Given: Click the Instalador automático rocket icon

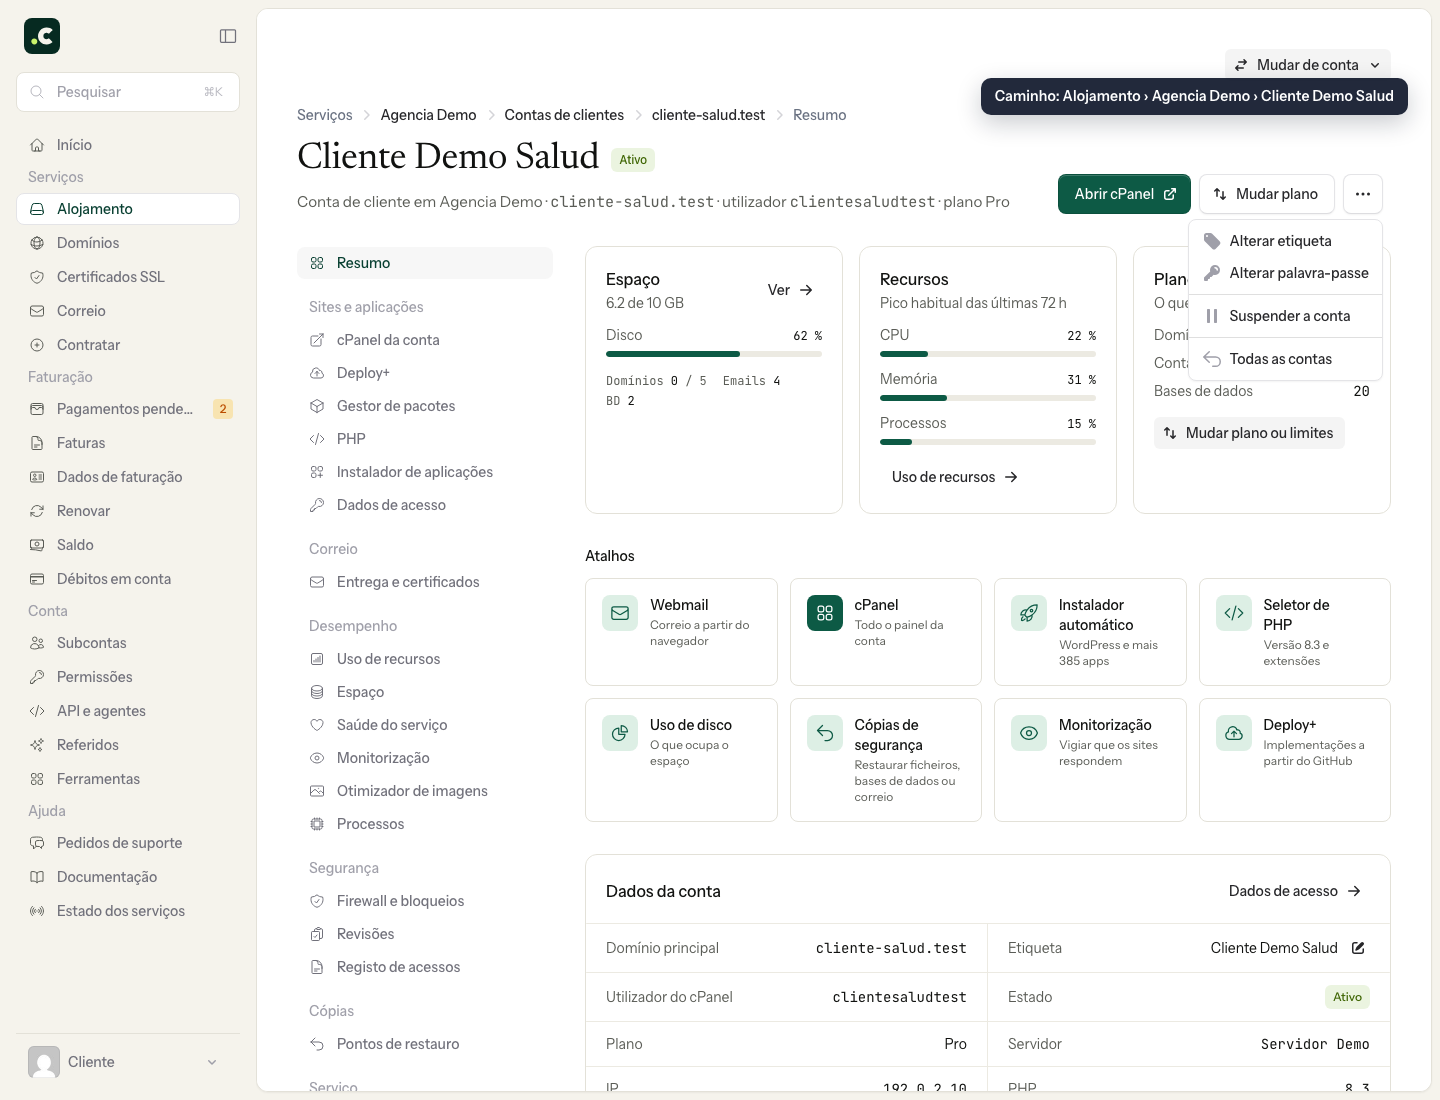Looking at the screenshot, I should [x=1029, y=613].
